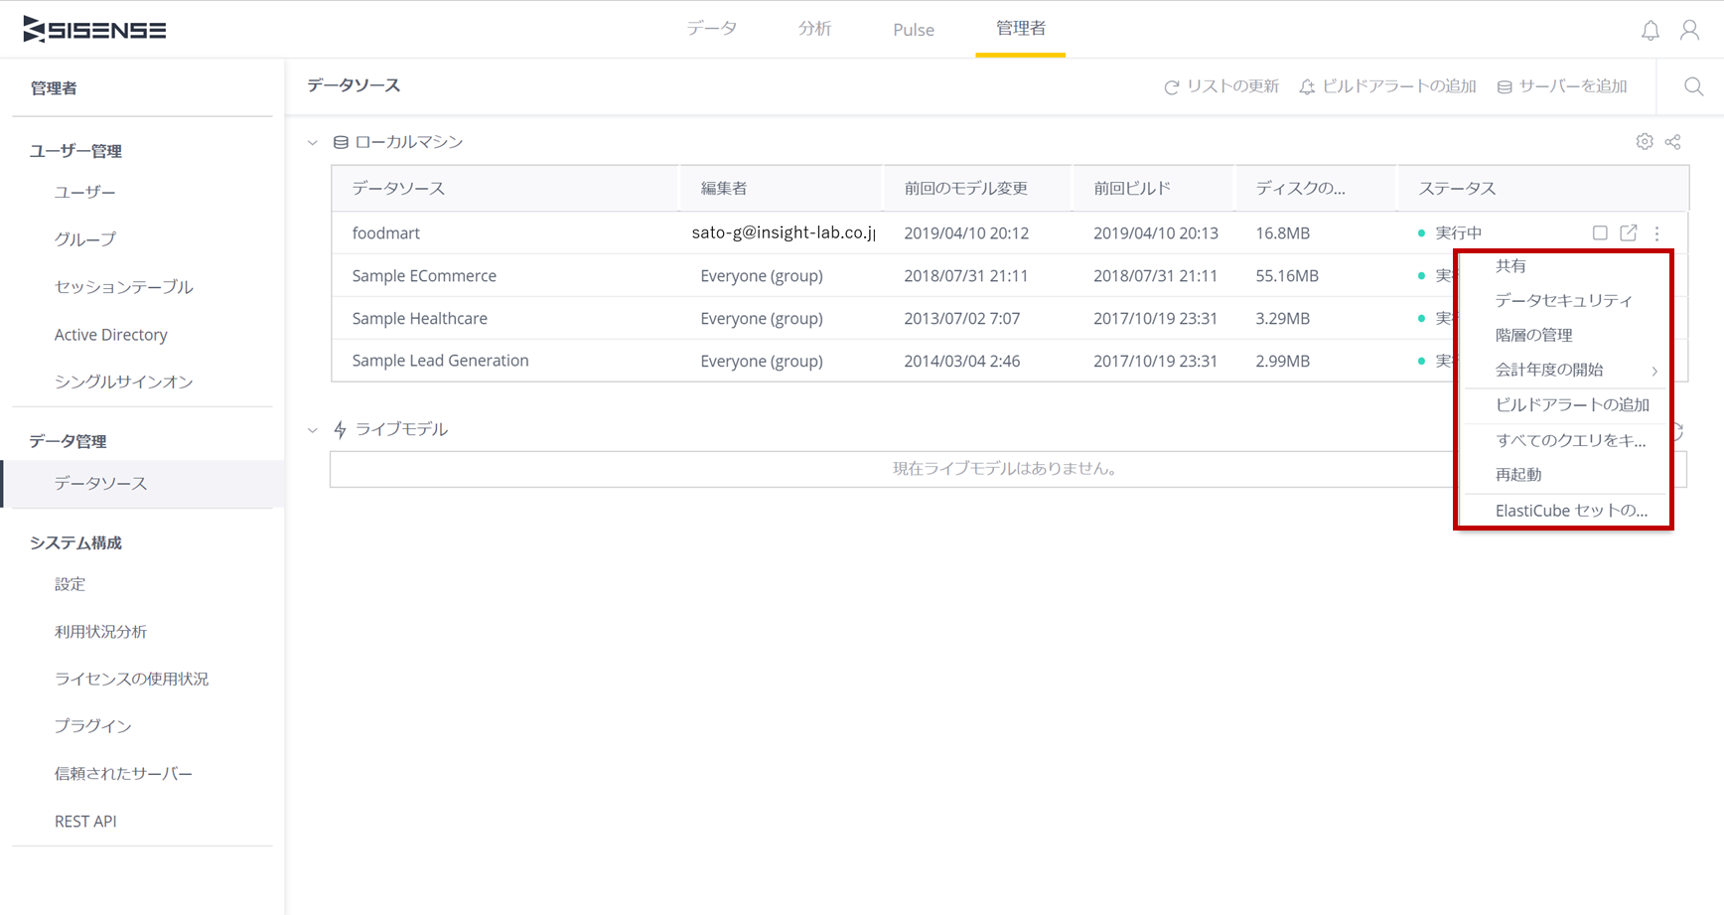Click the local machine database icon

pos(340,142)
